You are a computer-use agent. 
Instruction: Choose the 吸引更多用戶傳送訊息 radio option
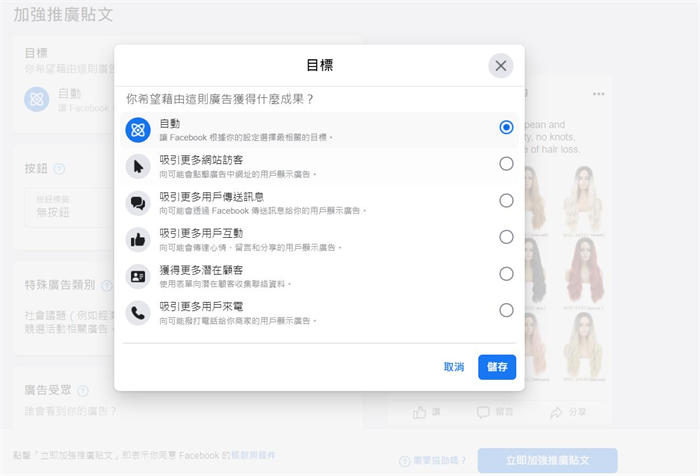coord(506,200)
